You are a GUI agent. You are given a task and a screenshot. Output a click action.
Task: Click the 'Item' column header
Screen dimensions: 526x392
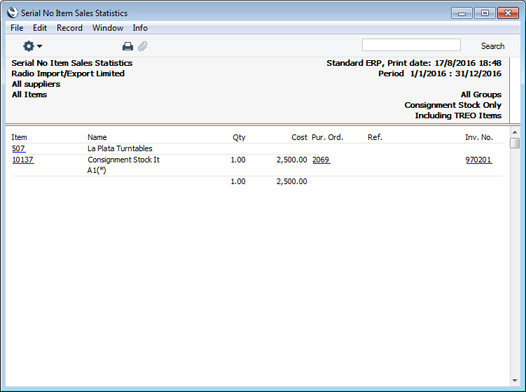coord(19,137)
